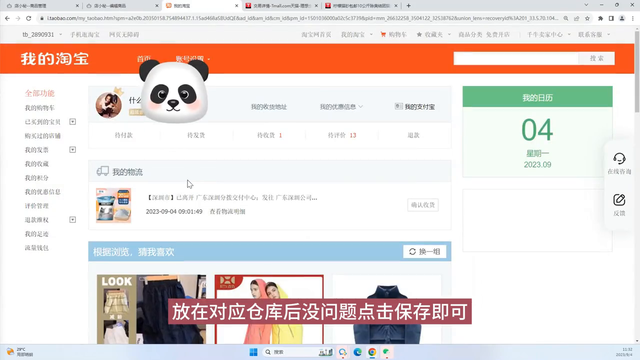
Task: Close the 我的淘宝 browser tab
Action: [236, 6]
